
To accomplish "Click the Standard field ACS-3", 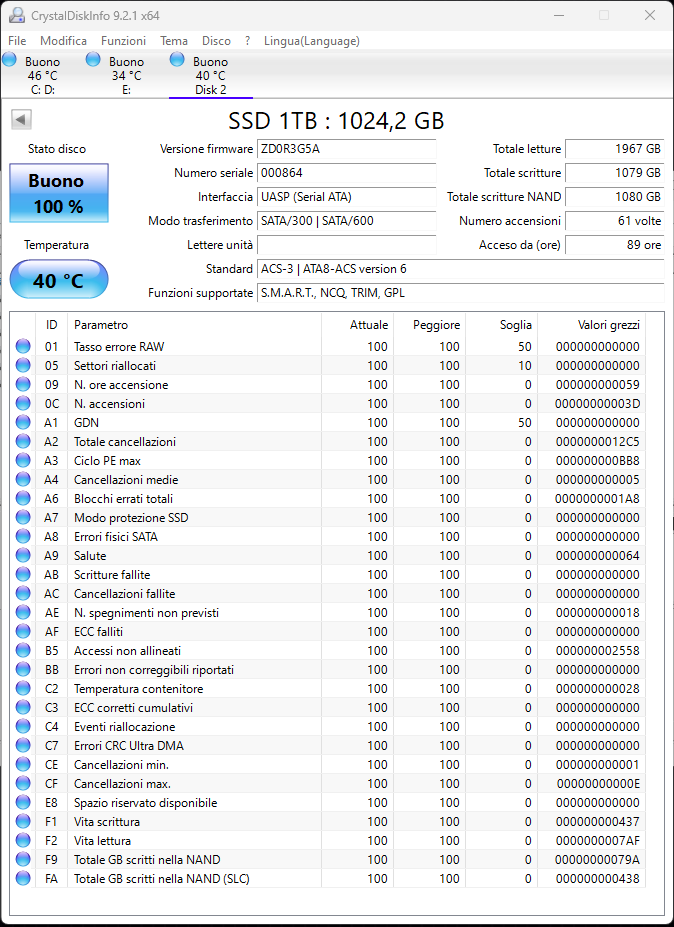I will (x=461, y=269).
